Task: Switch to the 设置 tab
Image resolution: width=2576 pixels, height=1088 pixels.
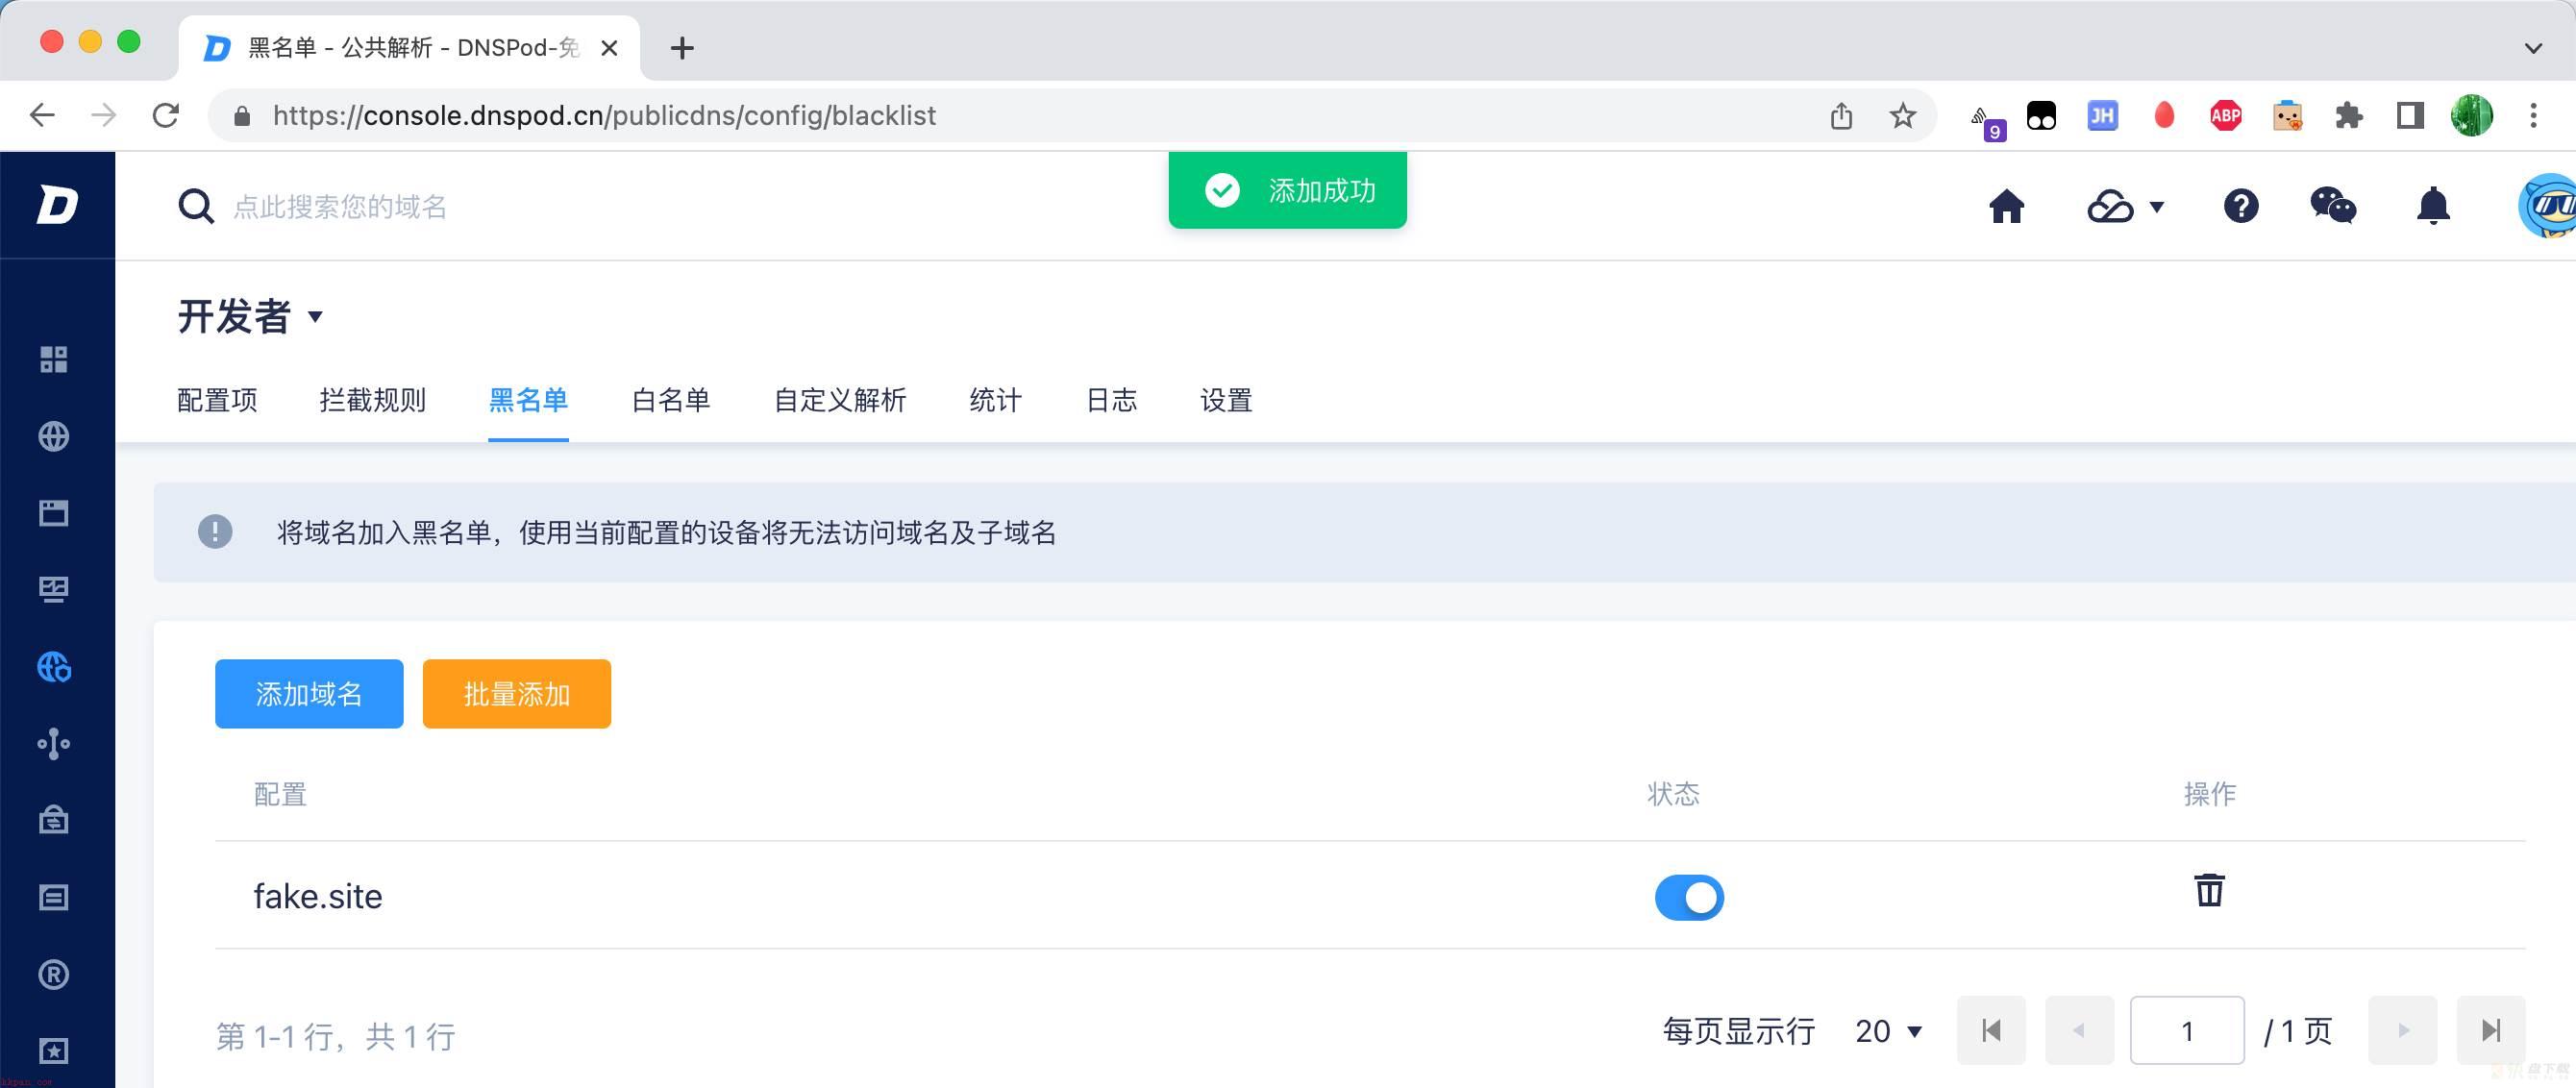Action: [x=1226, y=400]
